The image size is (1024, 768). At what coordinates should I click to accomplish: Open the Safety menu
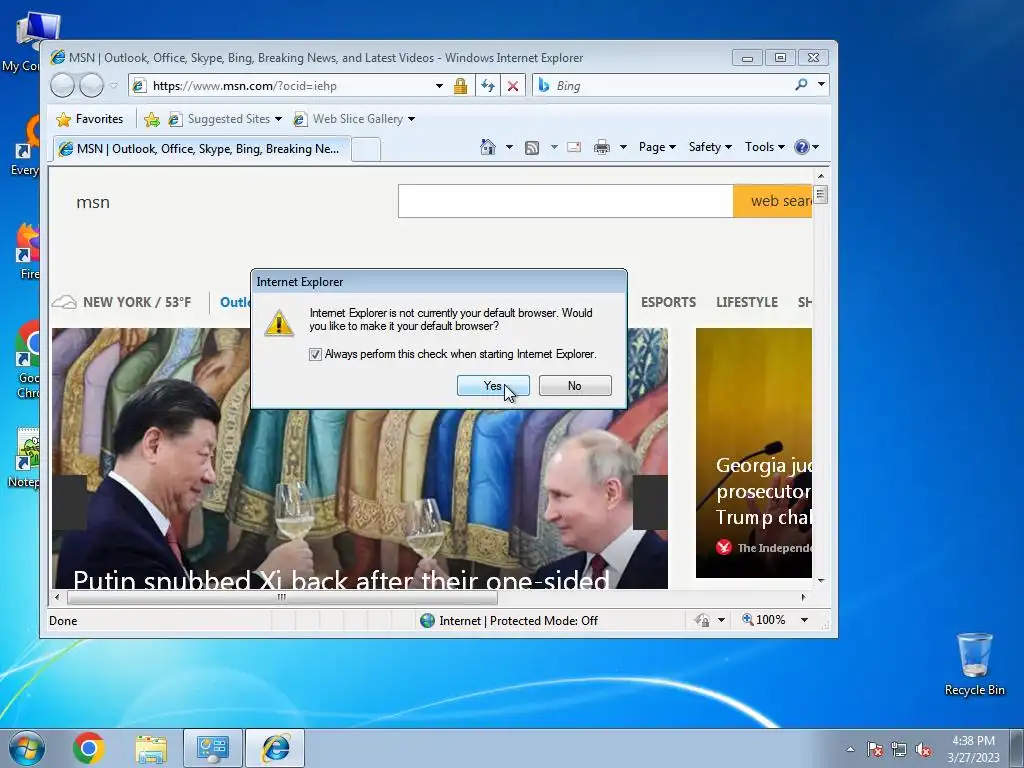pyautogui.click(x=710, y=147)
